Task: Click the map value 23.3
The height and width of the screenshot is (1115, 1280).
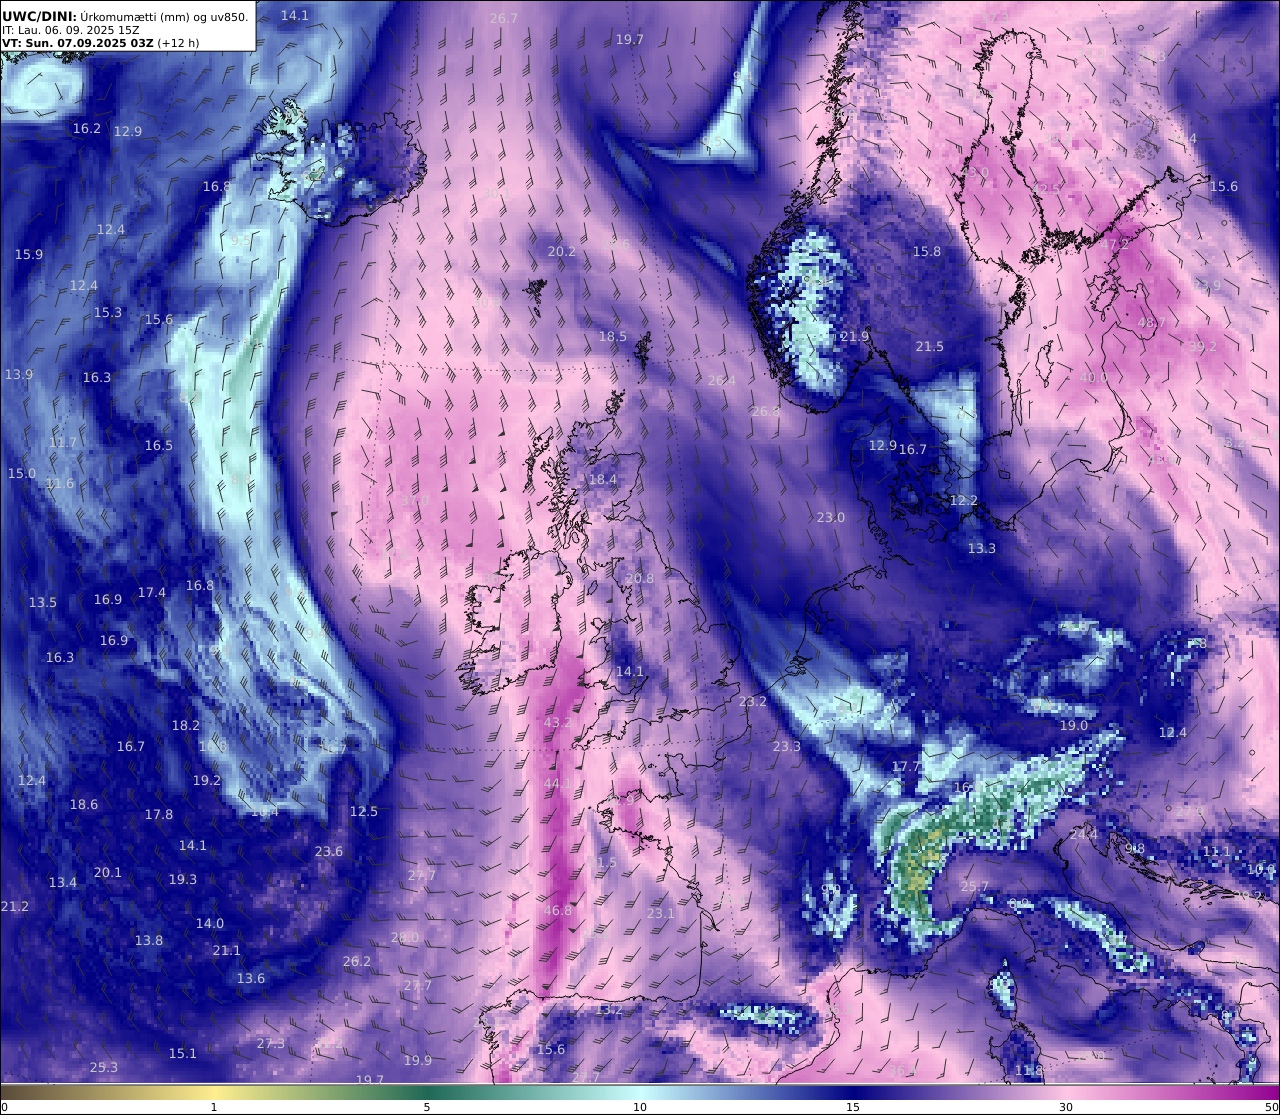Action: pyautogui.click(x=787, y=747)
